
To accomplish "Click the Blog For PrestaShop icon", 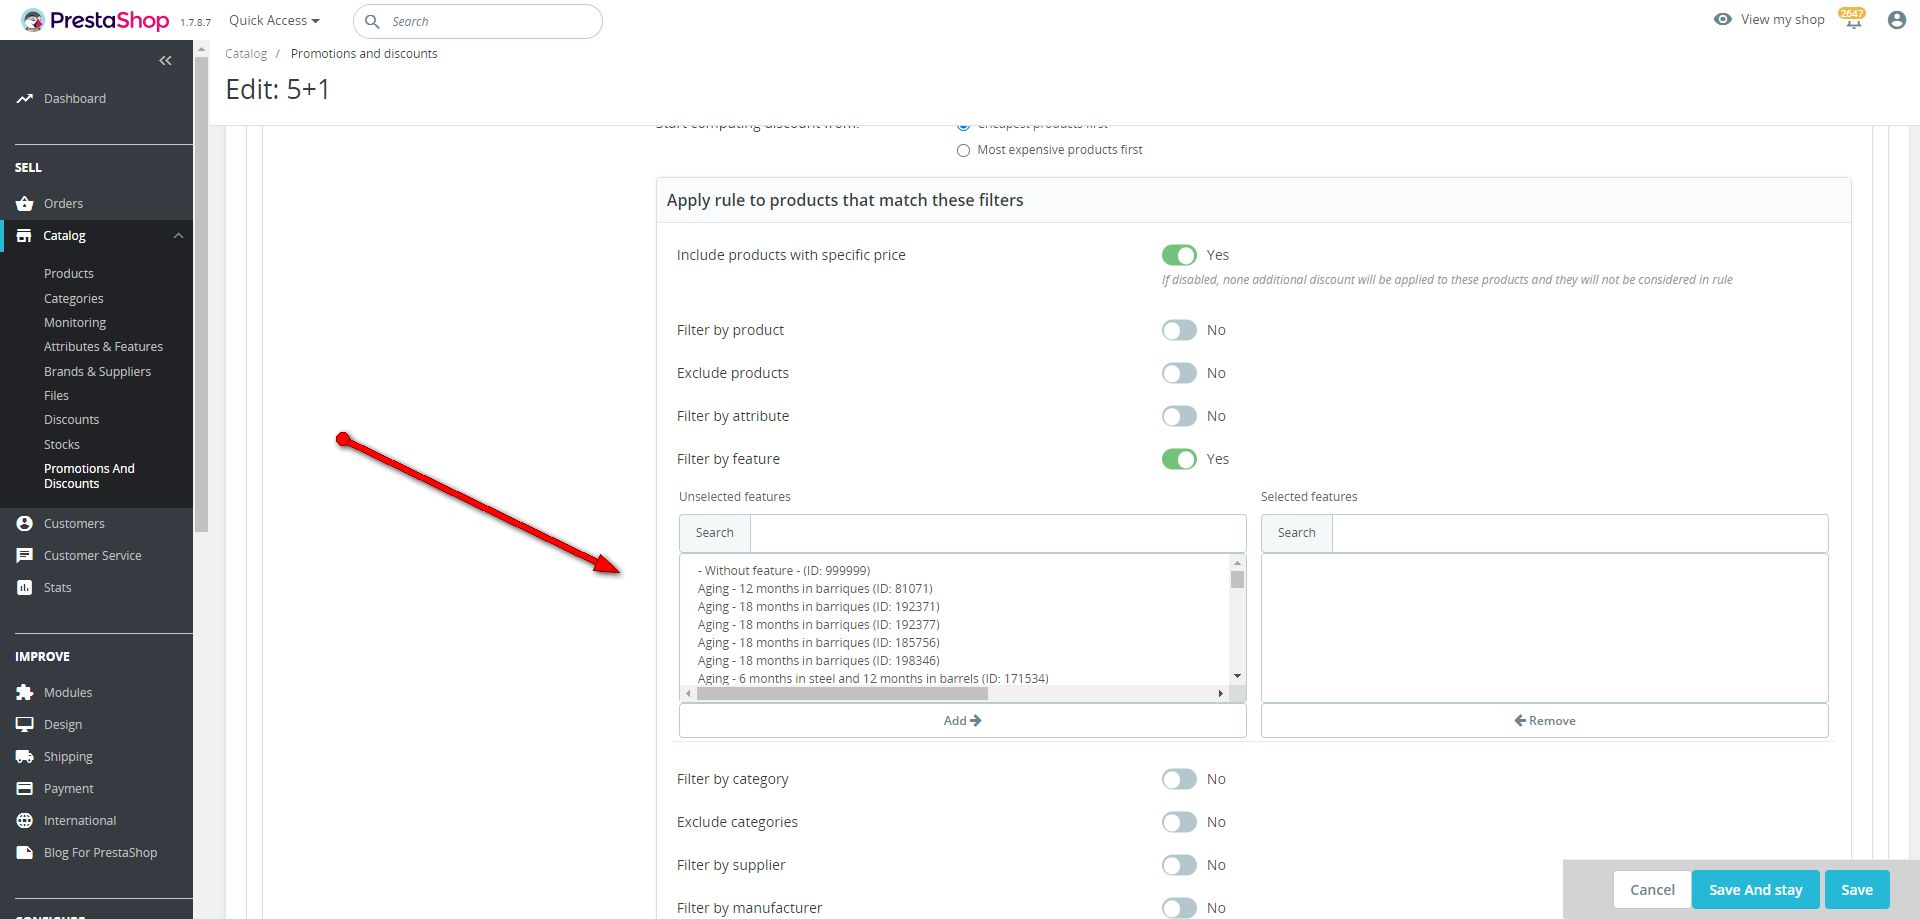I will click(x=25, y=853).
